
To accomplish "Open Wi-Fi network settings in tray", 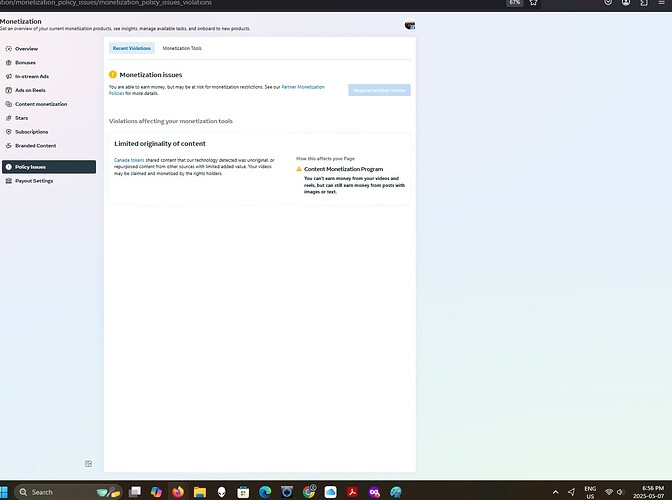I will (x=609, y=492).
